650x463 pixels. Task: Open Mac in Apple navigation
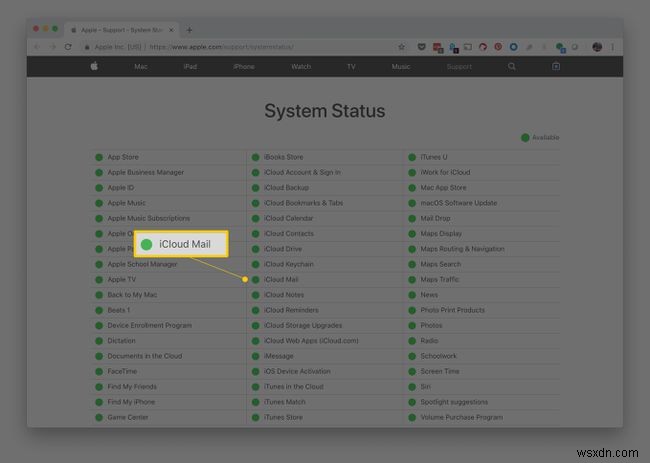(141, 66)
